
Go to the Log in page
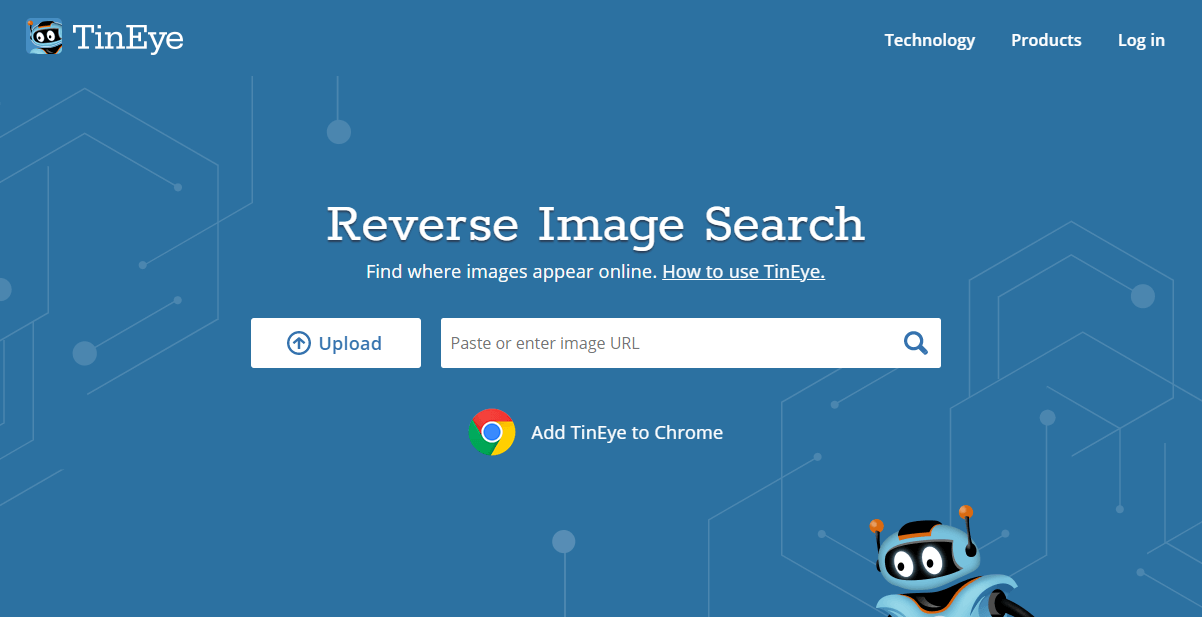pyautogui.click(x=1141, y=40)
